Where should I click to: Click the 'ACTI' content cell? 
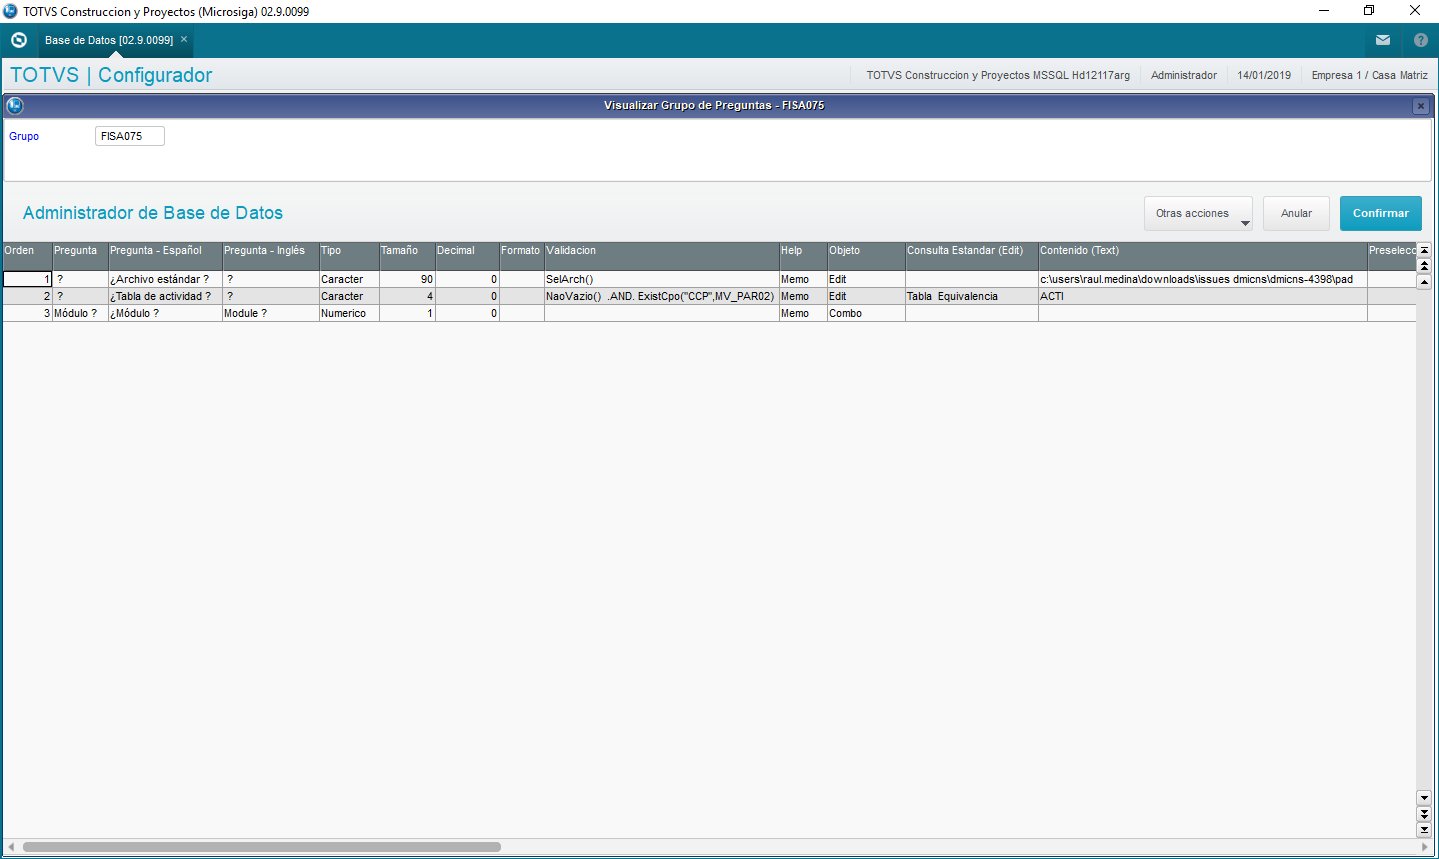(1203, 297)
